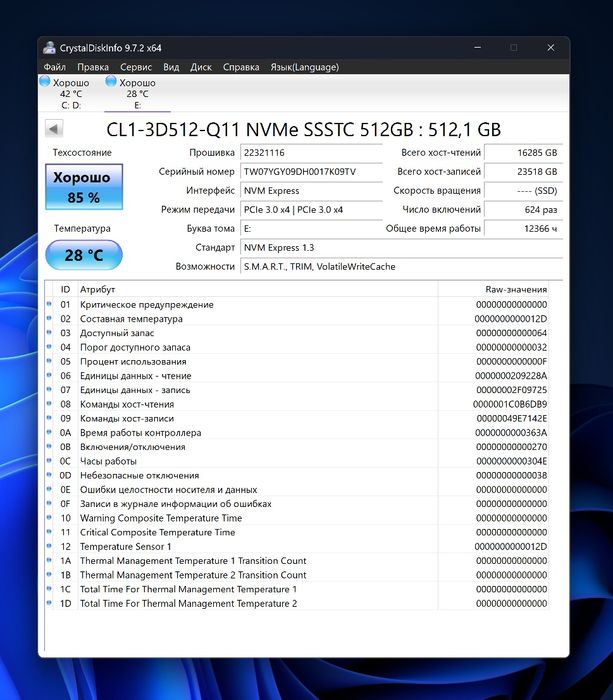Screen dimensions: 613x700
Task: Click status dot for Критическое предупреждение row
Action: coord(49,304)
